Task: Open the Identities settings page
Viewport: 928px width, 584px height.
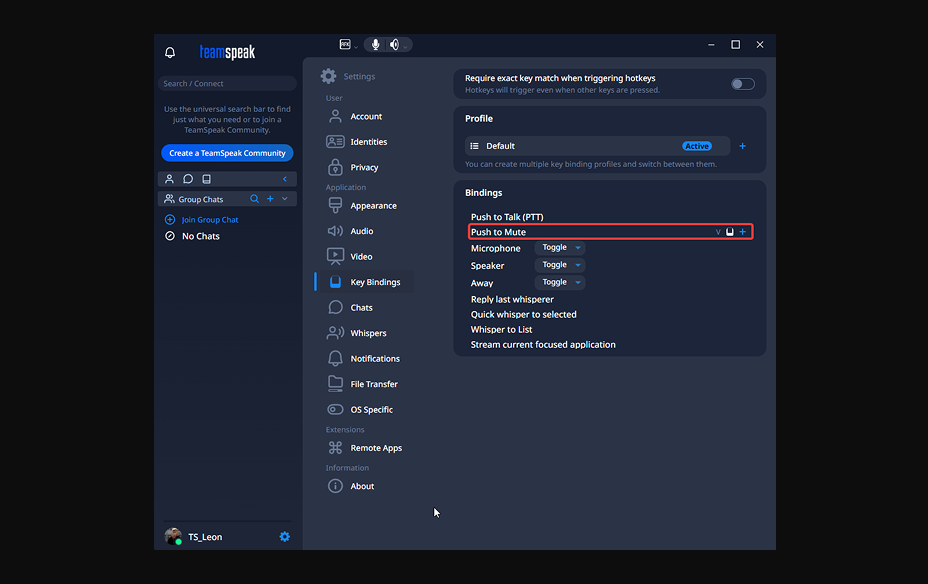Action: click(368, 142)
